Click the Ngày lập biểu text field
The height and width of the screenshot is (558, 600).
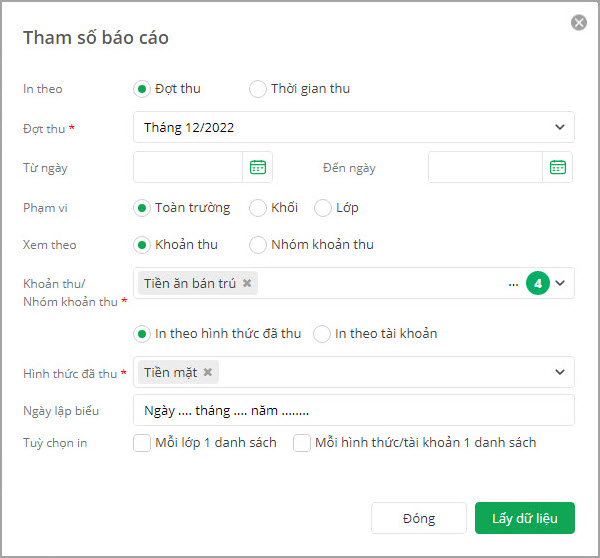[x=354, y=410]
